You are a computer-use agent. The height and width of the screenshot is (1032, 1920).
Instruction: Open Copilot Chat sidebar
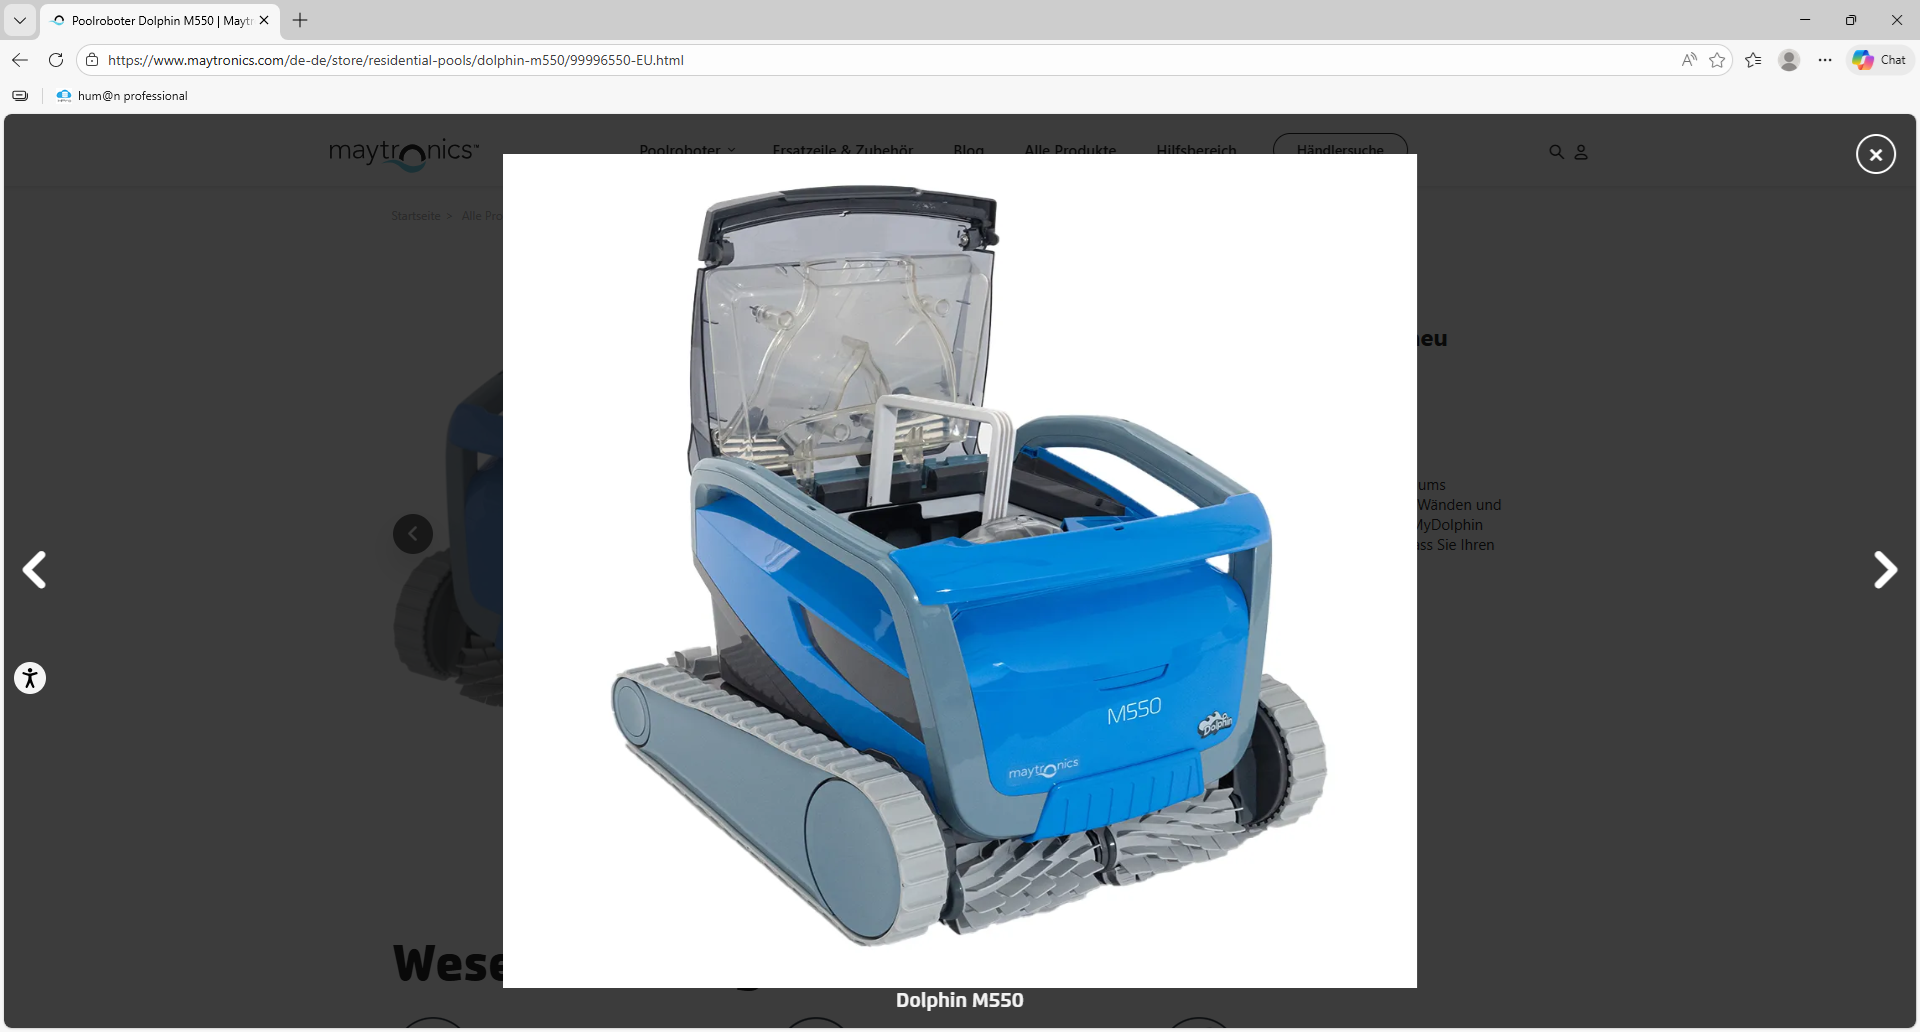tap(1879, 60)
